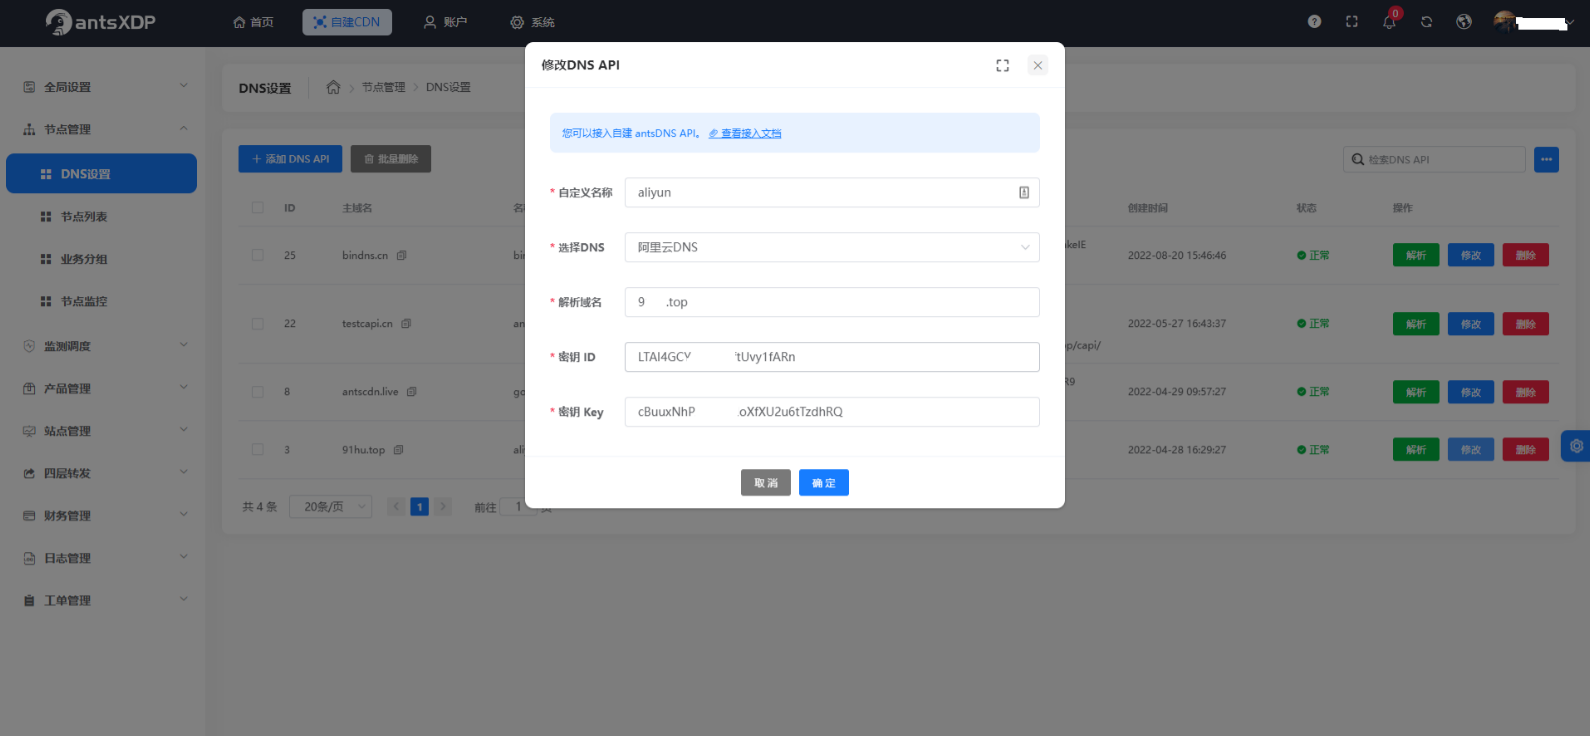
Task: Tick the checkbox for row 91hu.top
Action: click(257, 450)
